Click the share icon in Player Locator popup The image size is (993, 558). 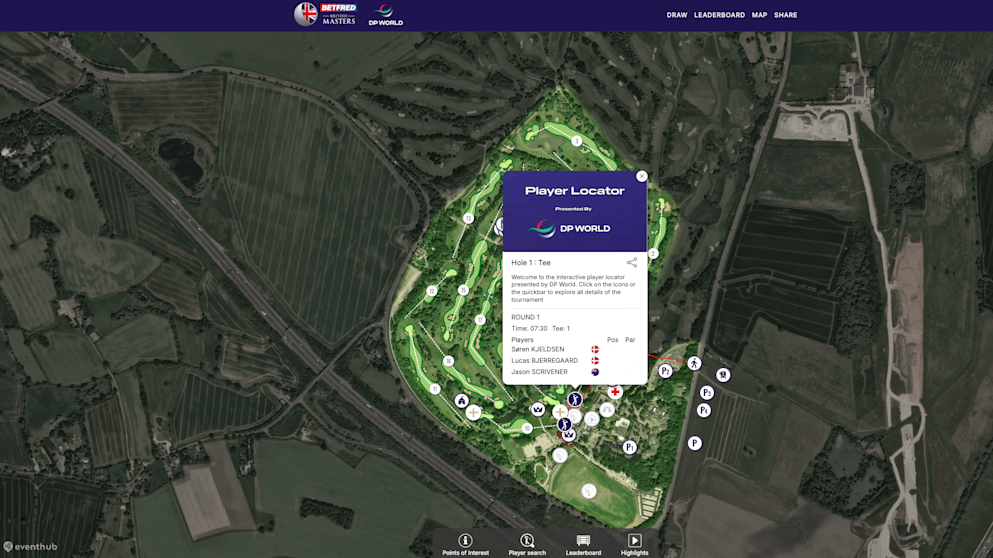point(632,263)
